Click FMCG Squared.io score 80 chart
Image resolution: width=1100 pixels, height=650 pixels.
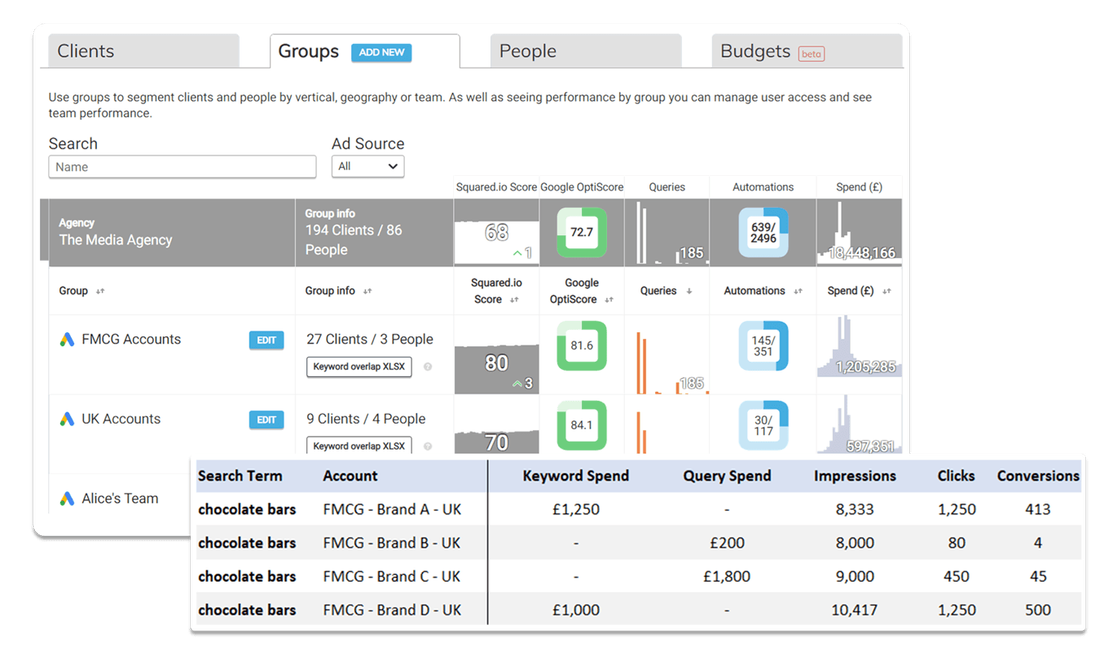pos(497,367)
